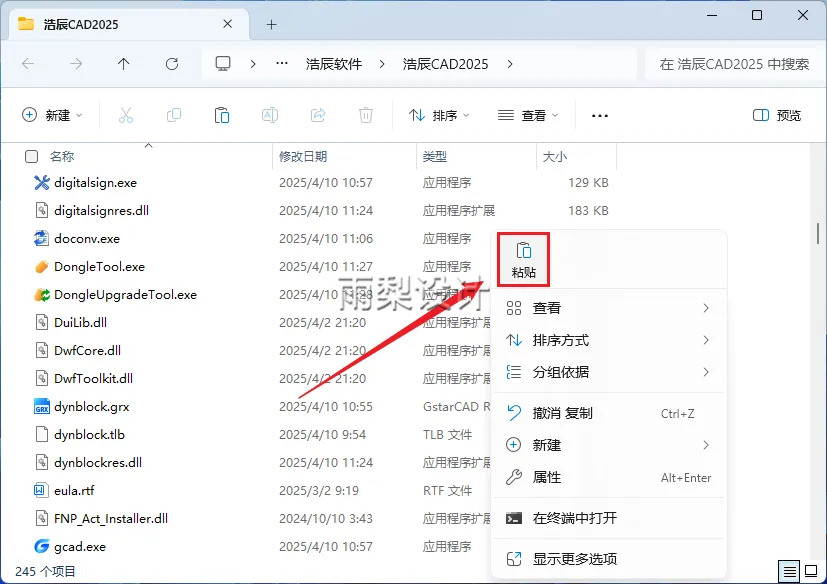The image size is (827, 584).
Task: Click the Share icon in toolbar
Action: pos(318,115)
